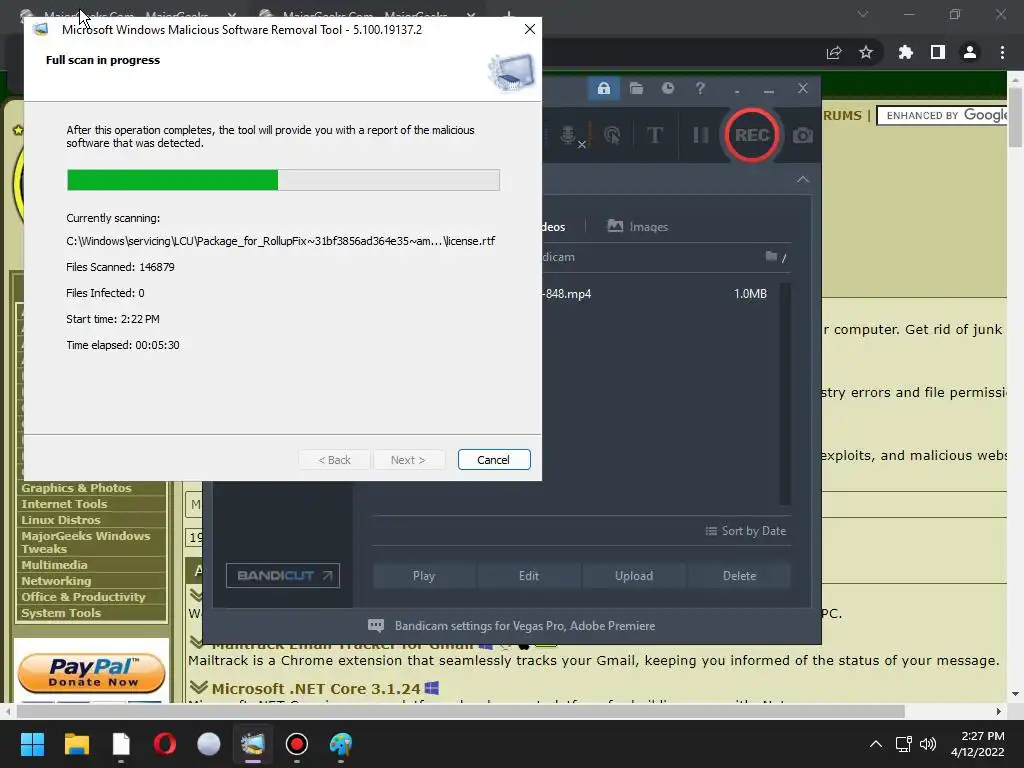Switch to Images tab in Bandicam
The width and height of the screenshot is (1024, 768).
point(637,227)
